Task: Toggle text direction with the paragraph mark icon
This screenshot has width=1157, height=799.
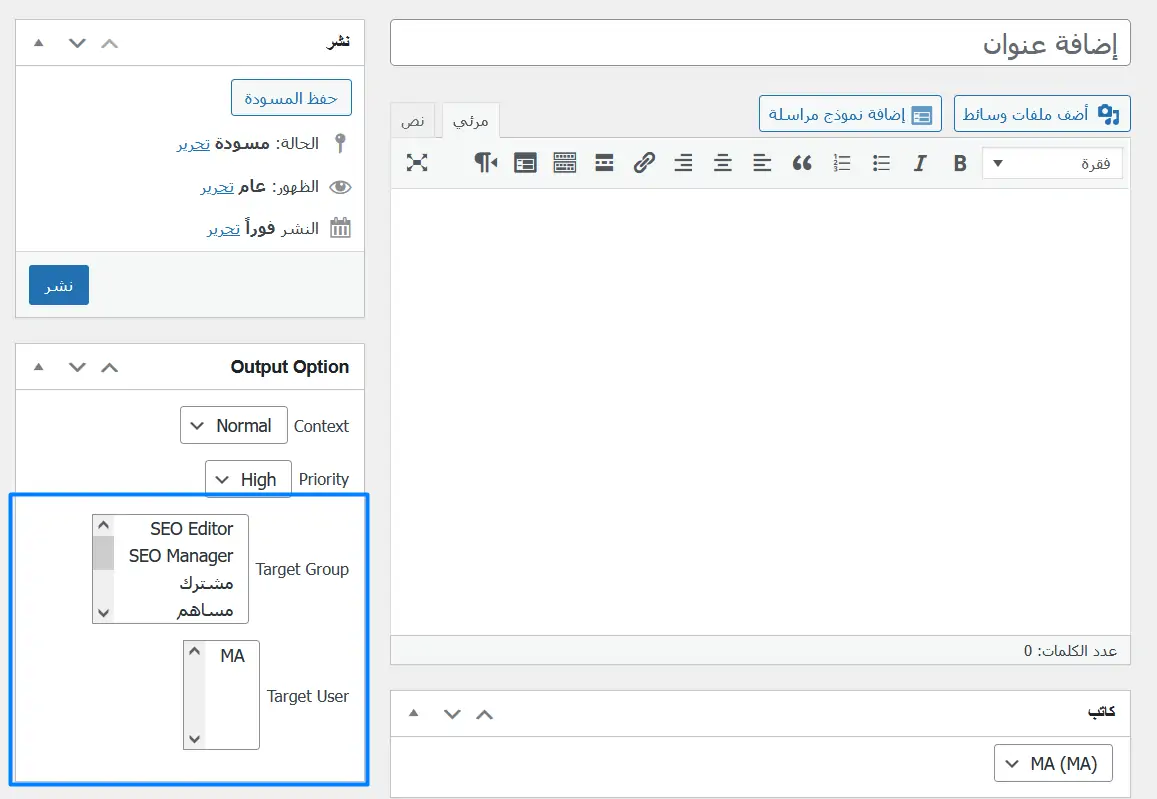Action: pyautogui.click(x=486, y=163)
